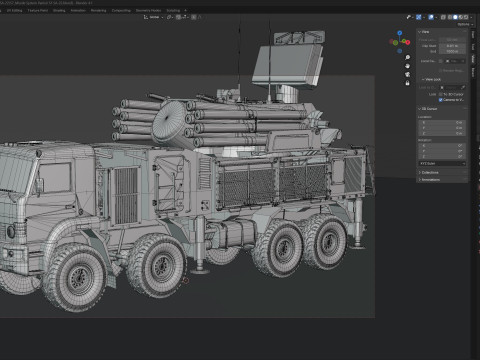The width and height of the screenshot is (480, 360).
Task: Open the Options dropdown below the header
Action: pyautogui.click(x=465, y=24)
